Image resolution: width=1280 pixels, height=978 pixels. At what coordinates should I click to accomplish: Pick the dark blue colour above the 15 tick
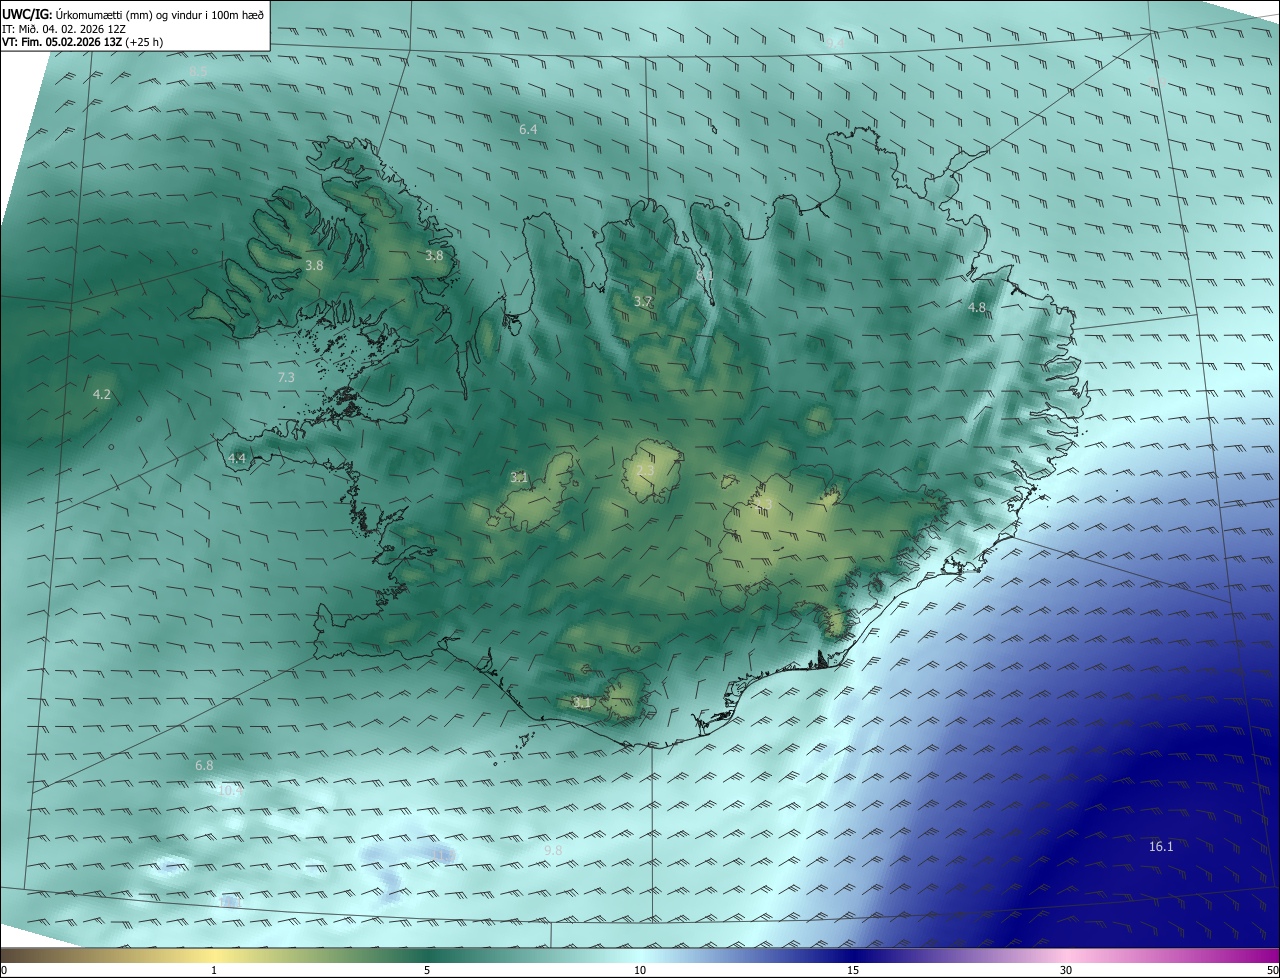pos(853,956)
